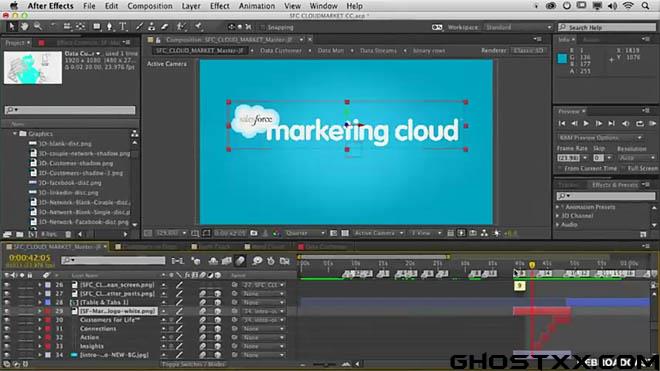Switch to the Effects & Presets tab
Screen dimensions: 660x371
615,185
